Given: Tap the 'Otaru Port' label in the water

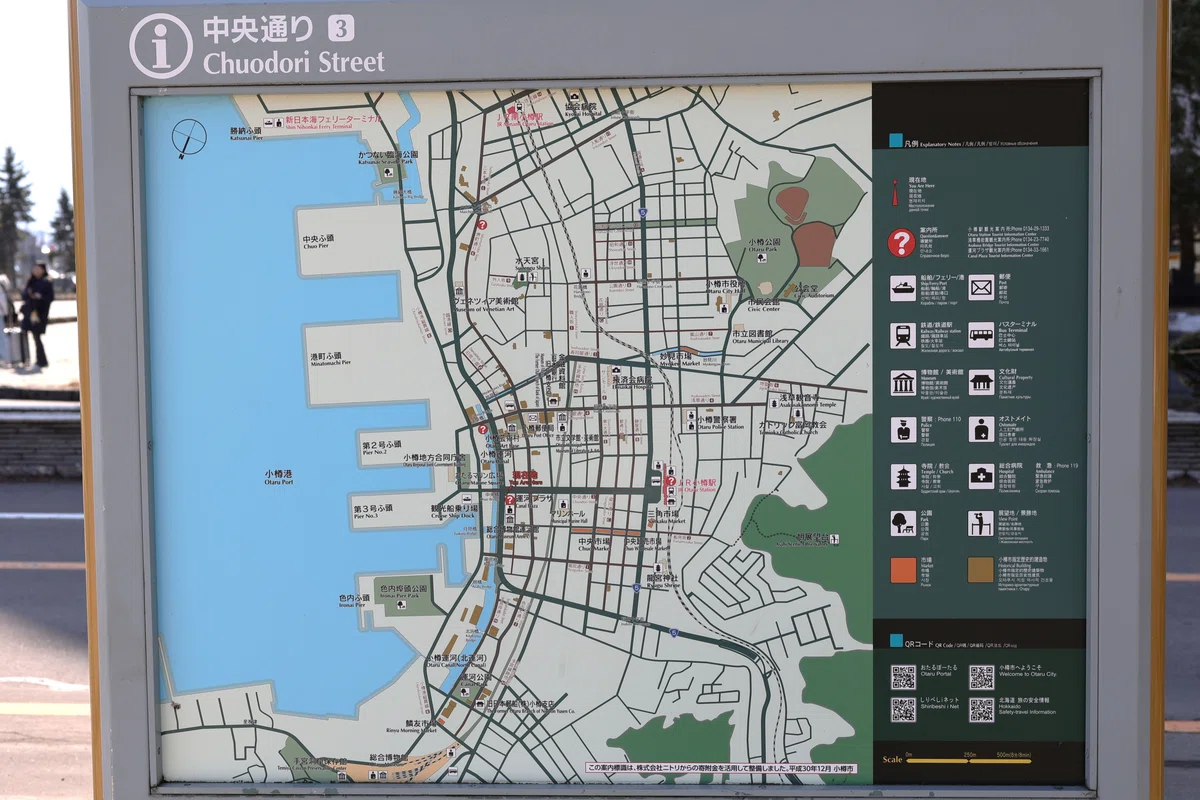Looking at the screenshot, I should pos(279,482).
